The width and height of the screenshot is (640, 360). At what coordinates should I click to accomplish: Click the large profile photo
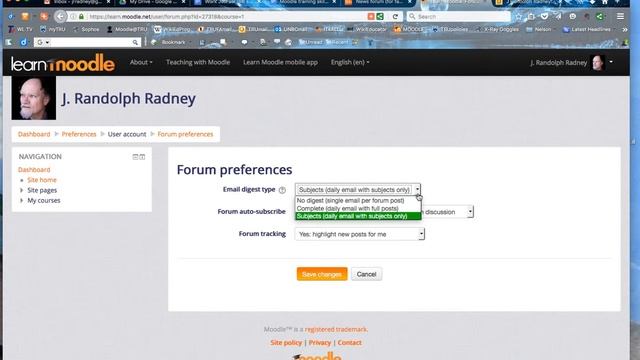point(34,98)
